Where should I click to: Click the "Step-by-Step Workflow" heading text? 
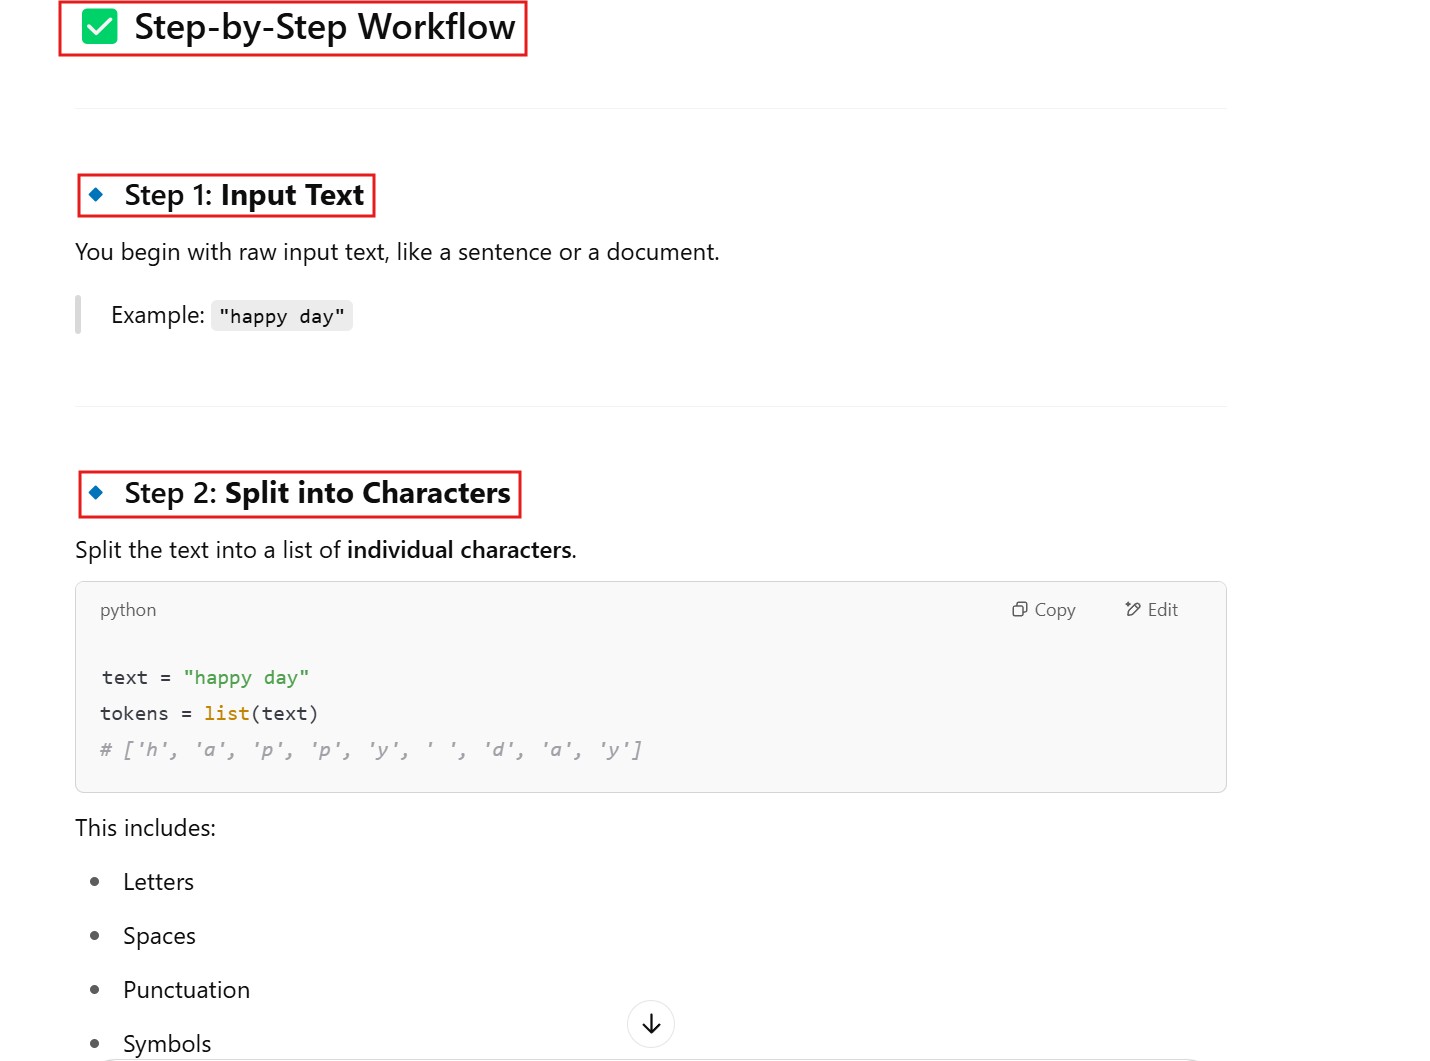click(324, 27)
